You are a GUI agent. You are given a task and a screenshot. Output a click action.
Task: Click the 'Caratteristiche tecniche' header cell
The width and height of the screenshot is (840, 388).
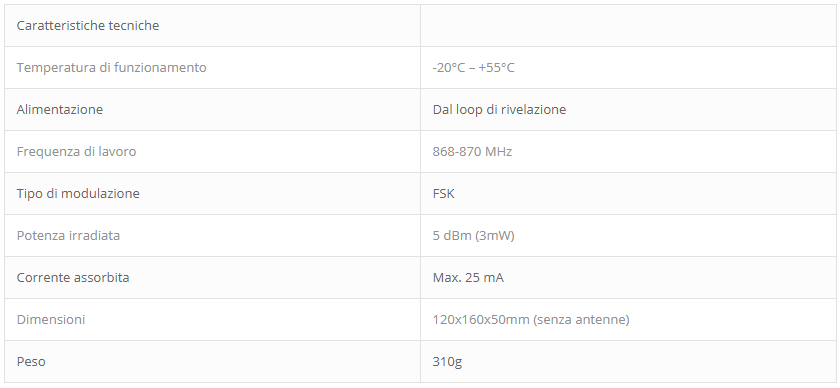(212, 25)
